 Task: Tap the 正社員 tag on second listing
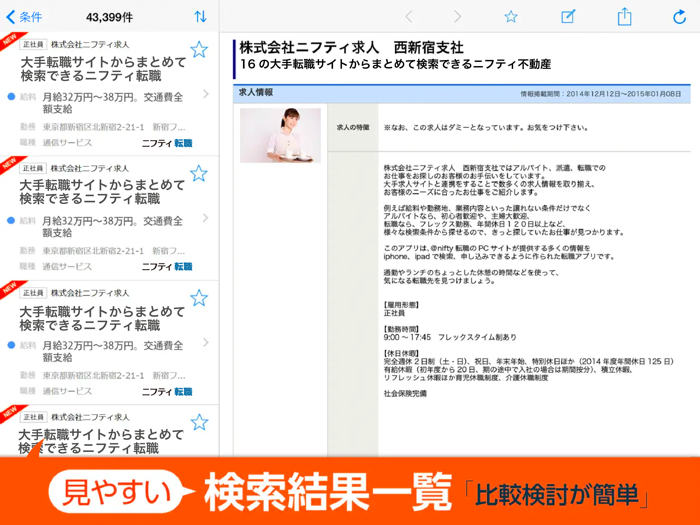(33, 168)
